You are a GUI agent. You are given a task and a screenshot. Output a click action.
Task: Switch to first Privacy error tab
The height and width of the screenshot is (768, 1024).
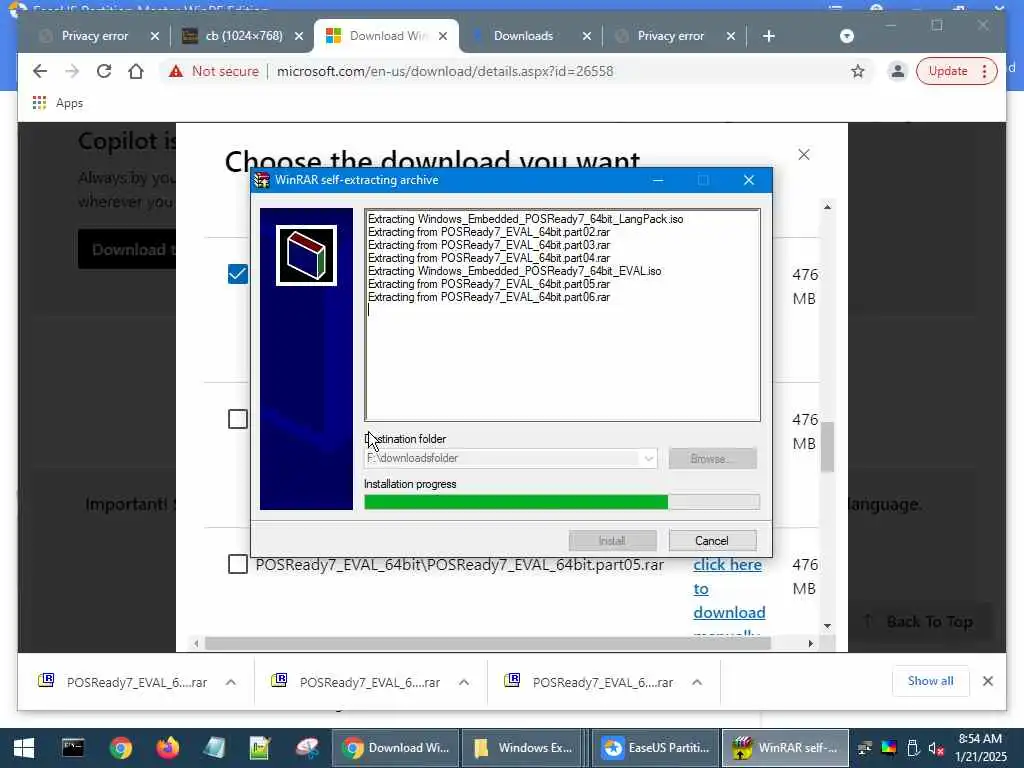point(95,36)
